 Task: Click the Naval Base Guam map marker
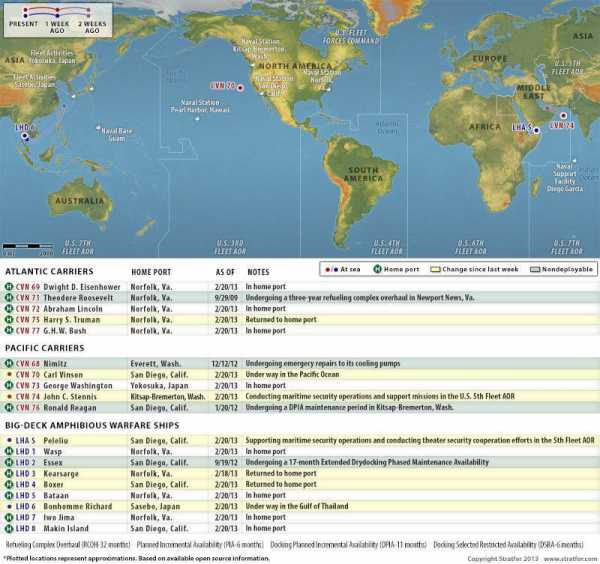point(100,128)
